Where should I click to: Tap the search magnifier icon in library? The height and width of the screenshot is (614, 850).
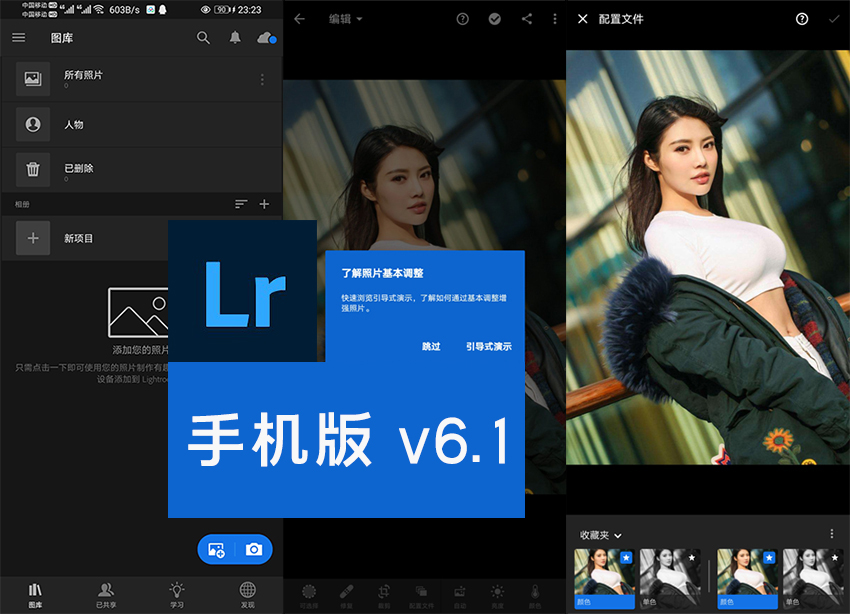pyautogui.click(x=203, y=37)
